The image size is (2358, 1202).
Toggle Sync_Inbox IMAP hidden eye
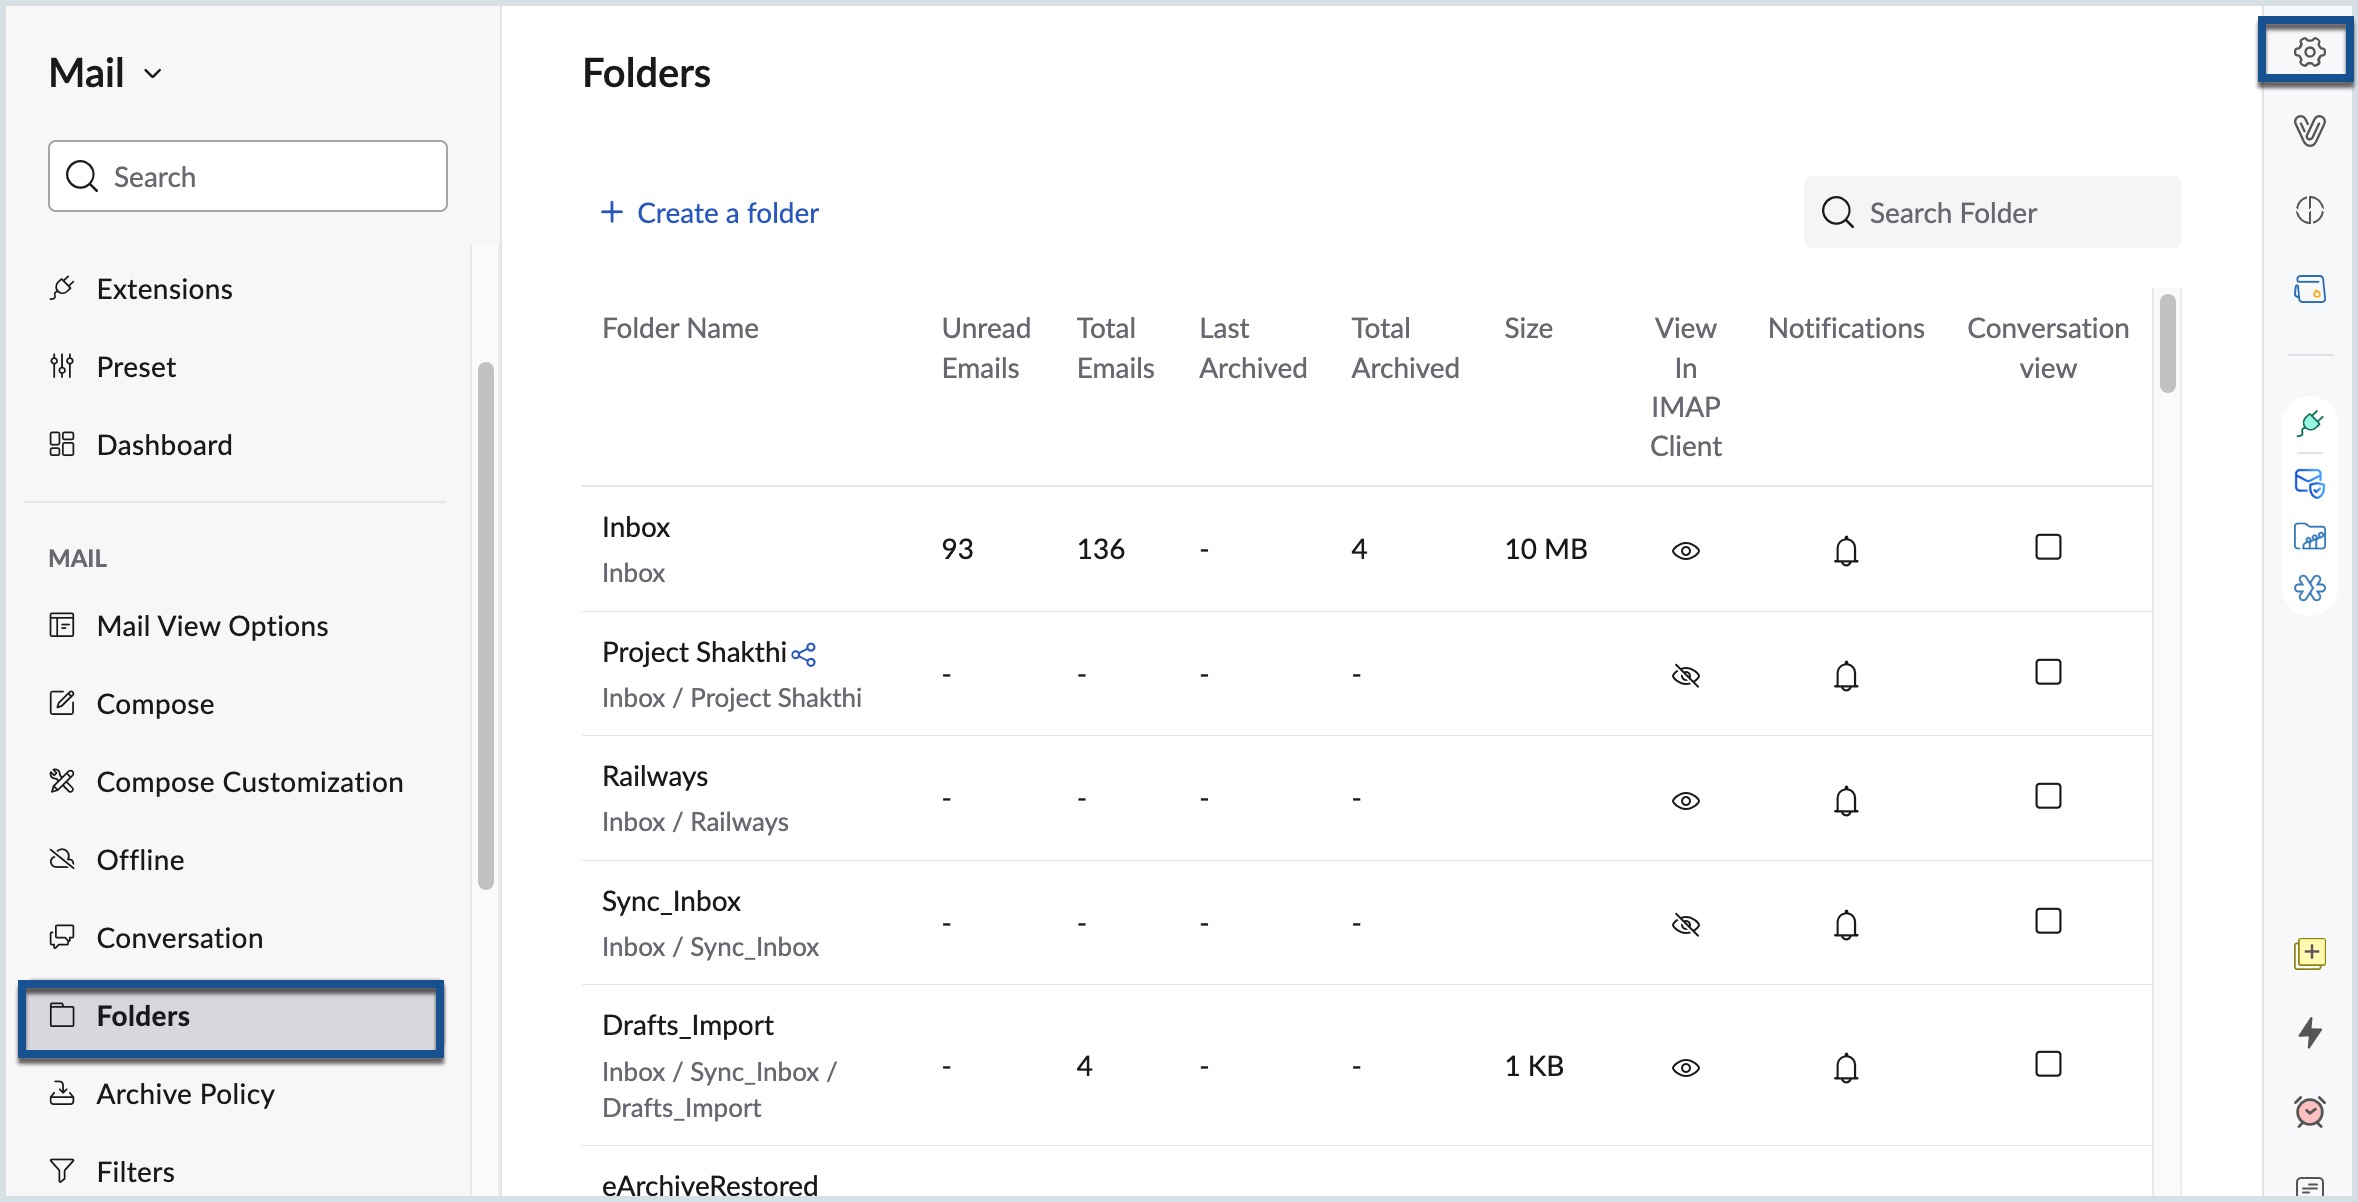[1686, 925]
